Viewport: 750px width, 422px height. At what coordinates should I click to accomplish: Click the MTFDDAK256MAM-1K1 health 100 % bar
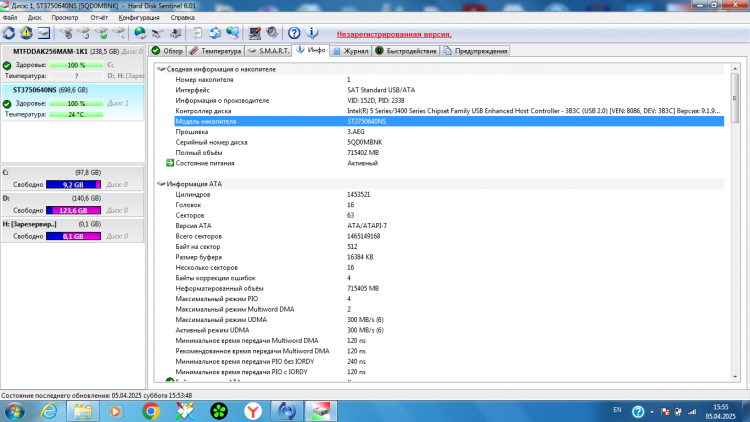76,65
